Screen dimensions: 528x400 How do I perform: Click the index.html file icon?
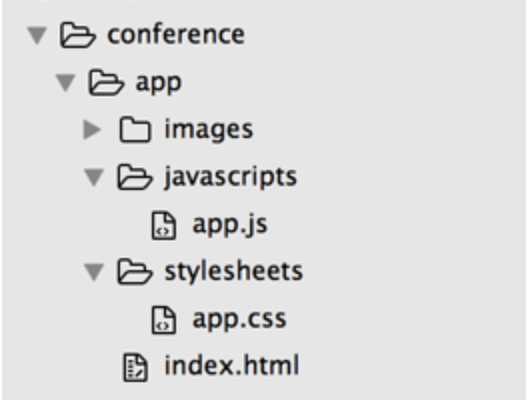(135, 367)
